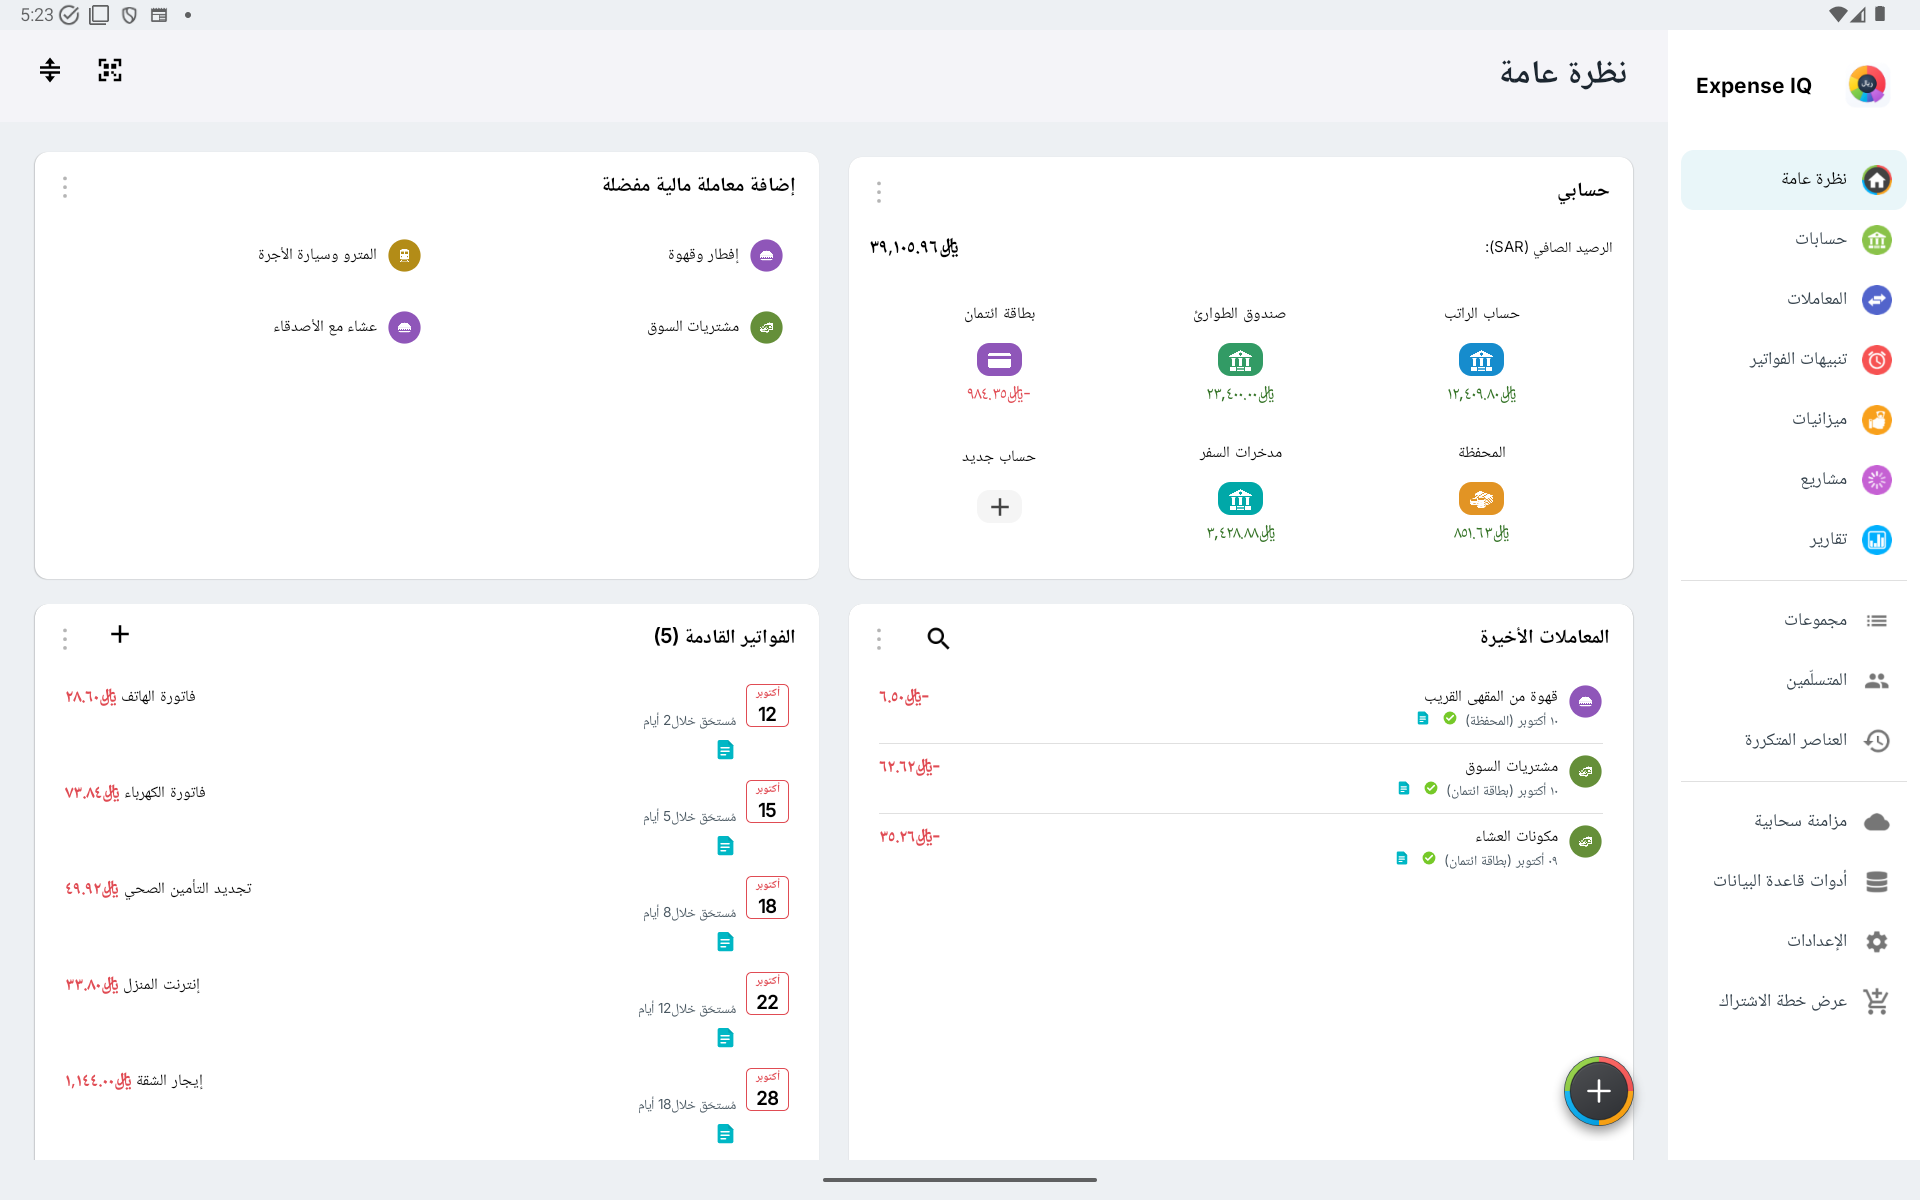Open bill فاتورة الهاتف
Viewport: 1920px width, 1200px height.
(427, 722)
